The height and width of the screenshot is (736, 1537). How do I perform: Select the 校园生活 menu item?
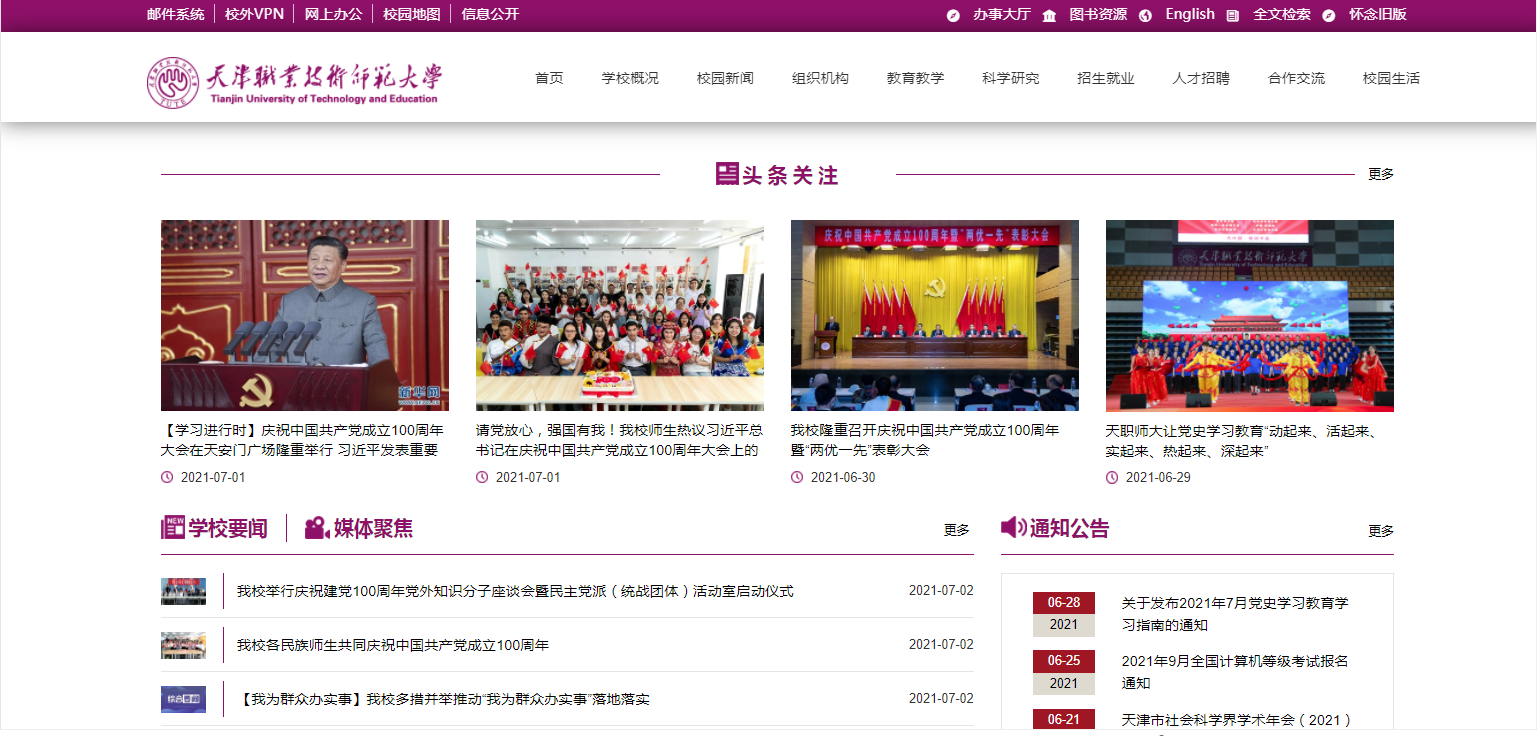tap(1390, 78)
